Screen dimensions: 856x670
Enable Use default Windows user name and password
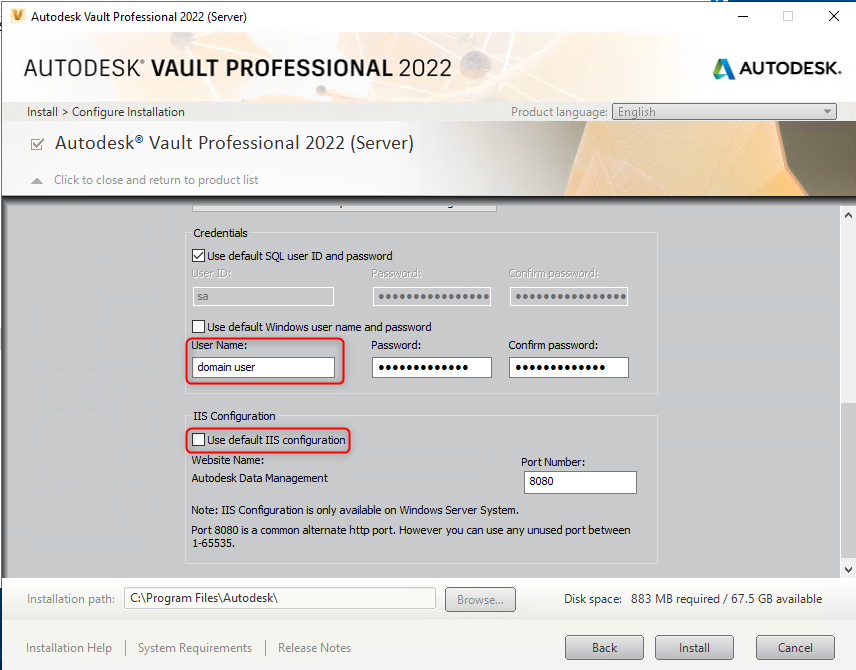(x=198, y=325)
